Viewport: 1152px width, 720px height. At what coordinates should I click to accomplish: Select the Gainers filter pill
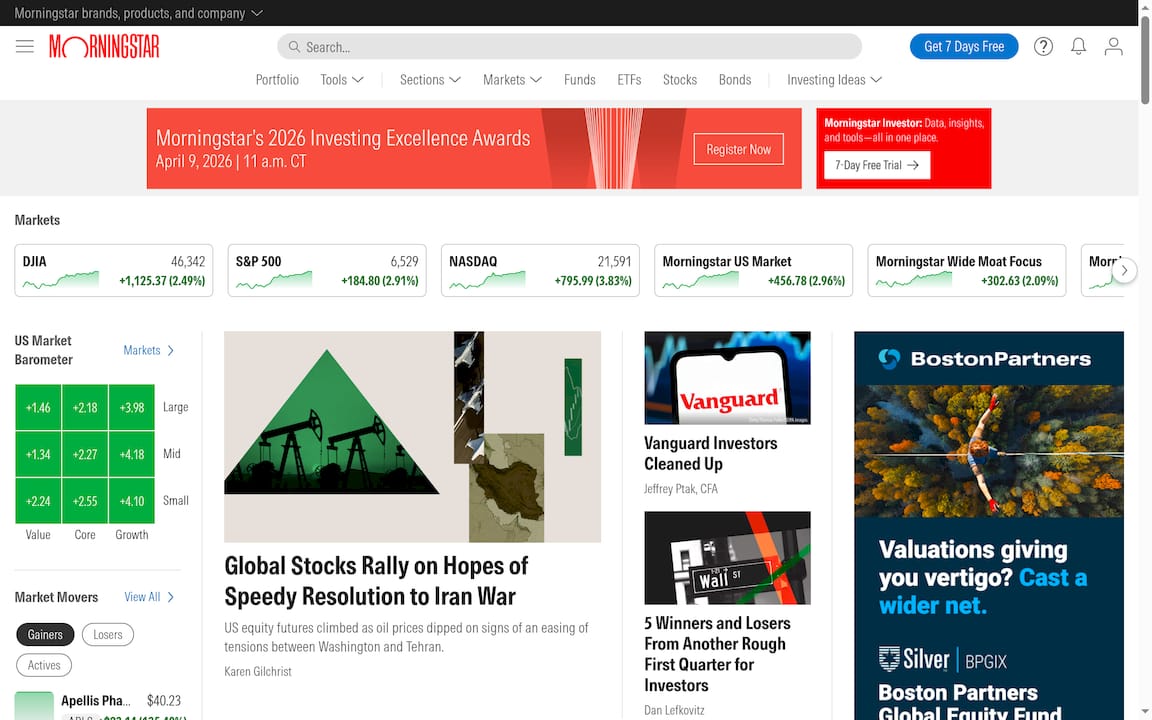(45, 635)
